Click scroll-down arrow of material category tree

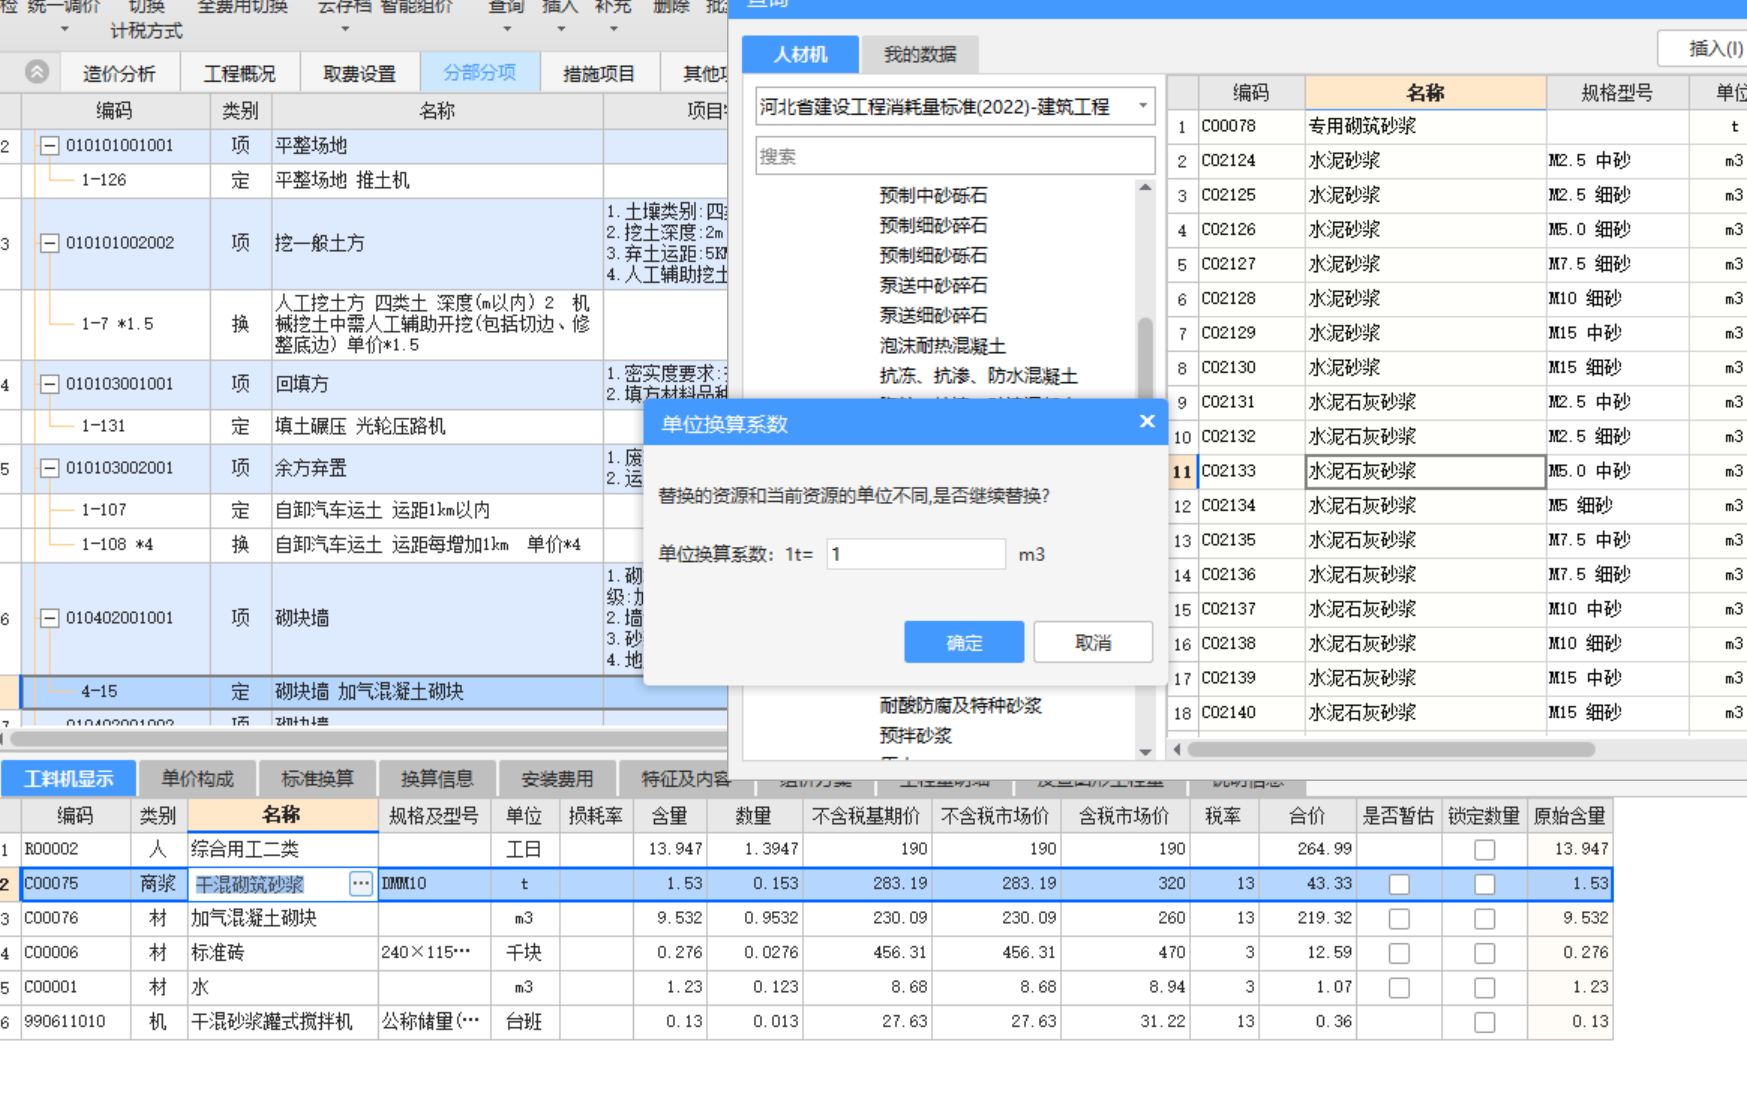[x=1146, y=752]
